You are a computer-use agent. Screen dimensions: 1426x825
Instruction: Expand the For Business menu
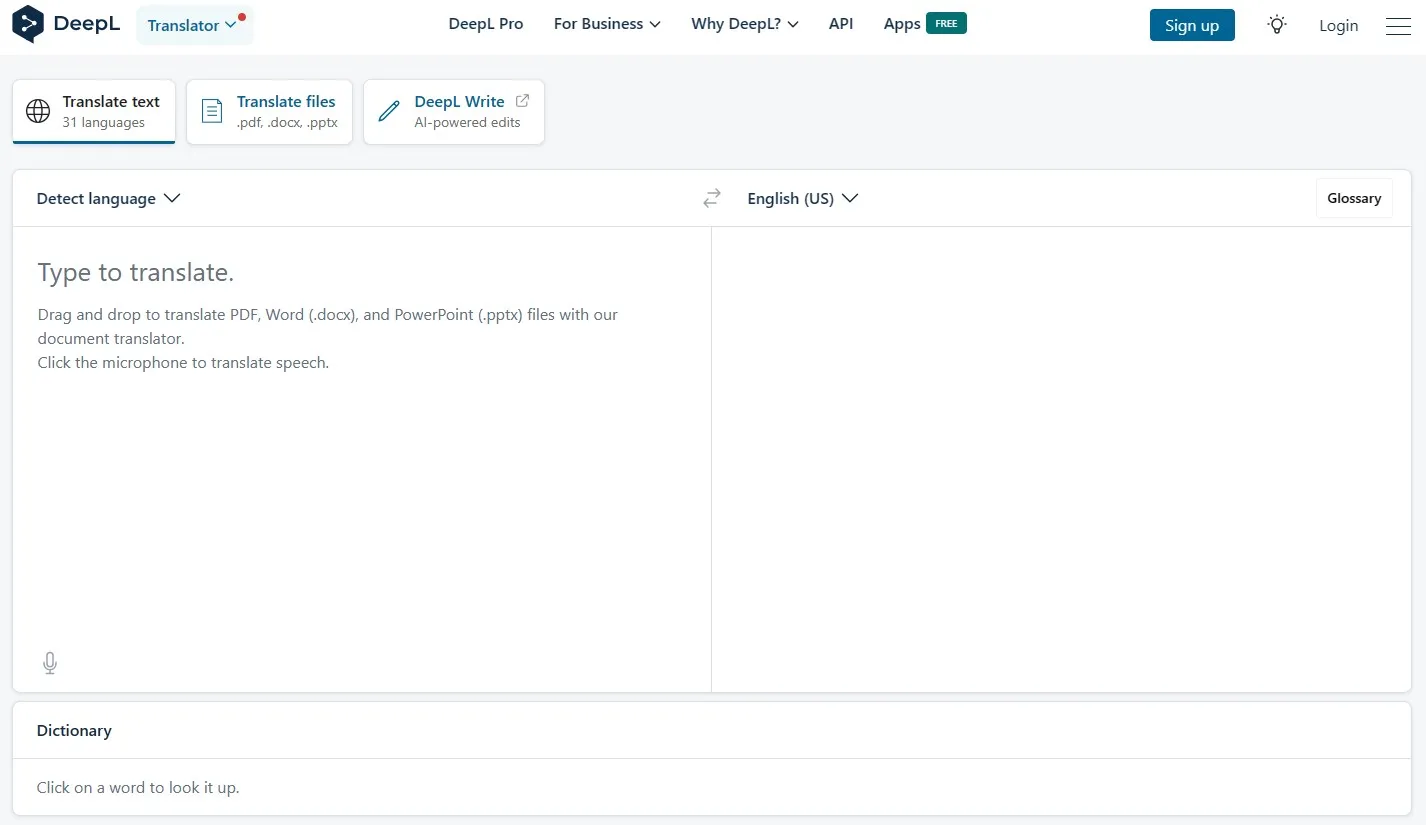click(606, 23)
